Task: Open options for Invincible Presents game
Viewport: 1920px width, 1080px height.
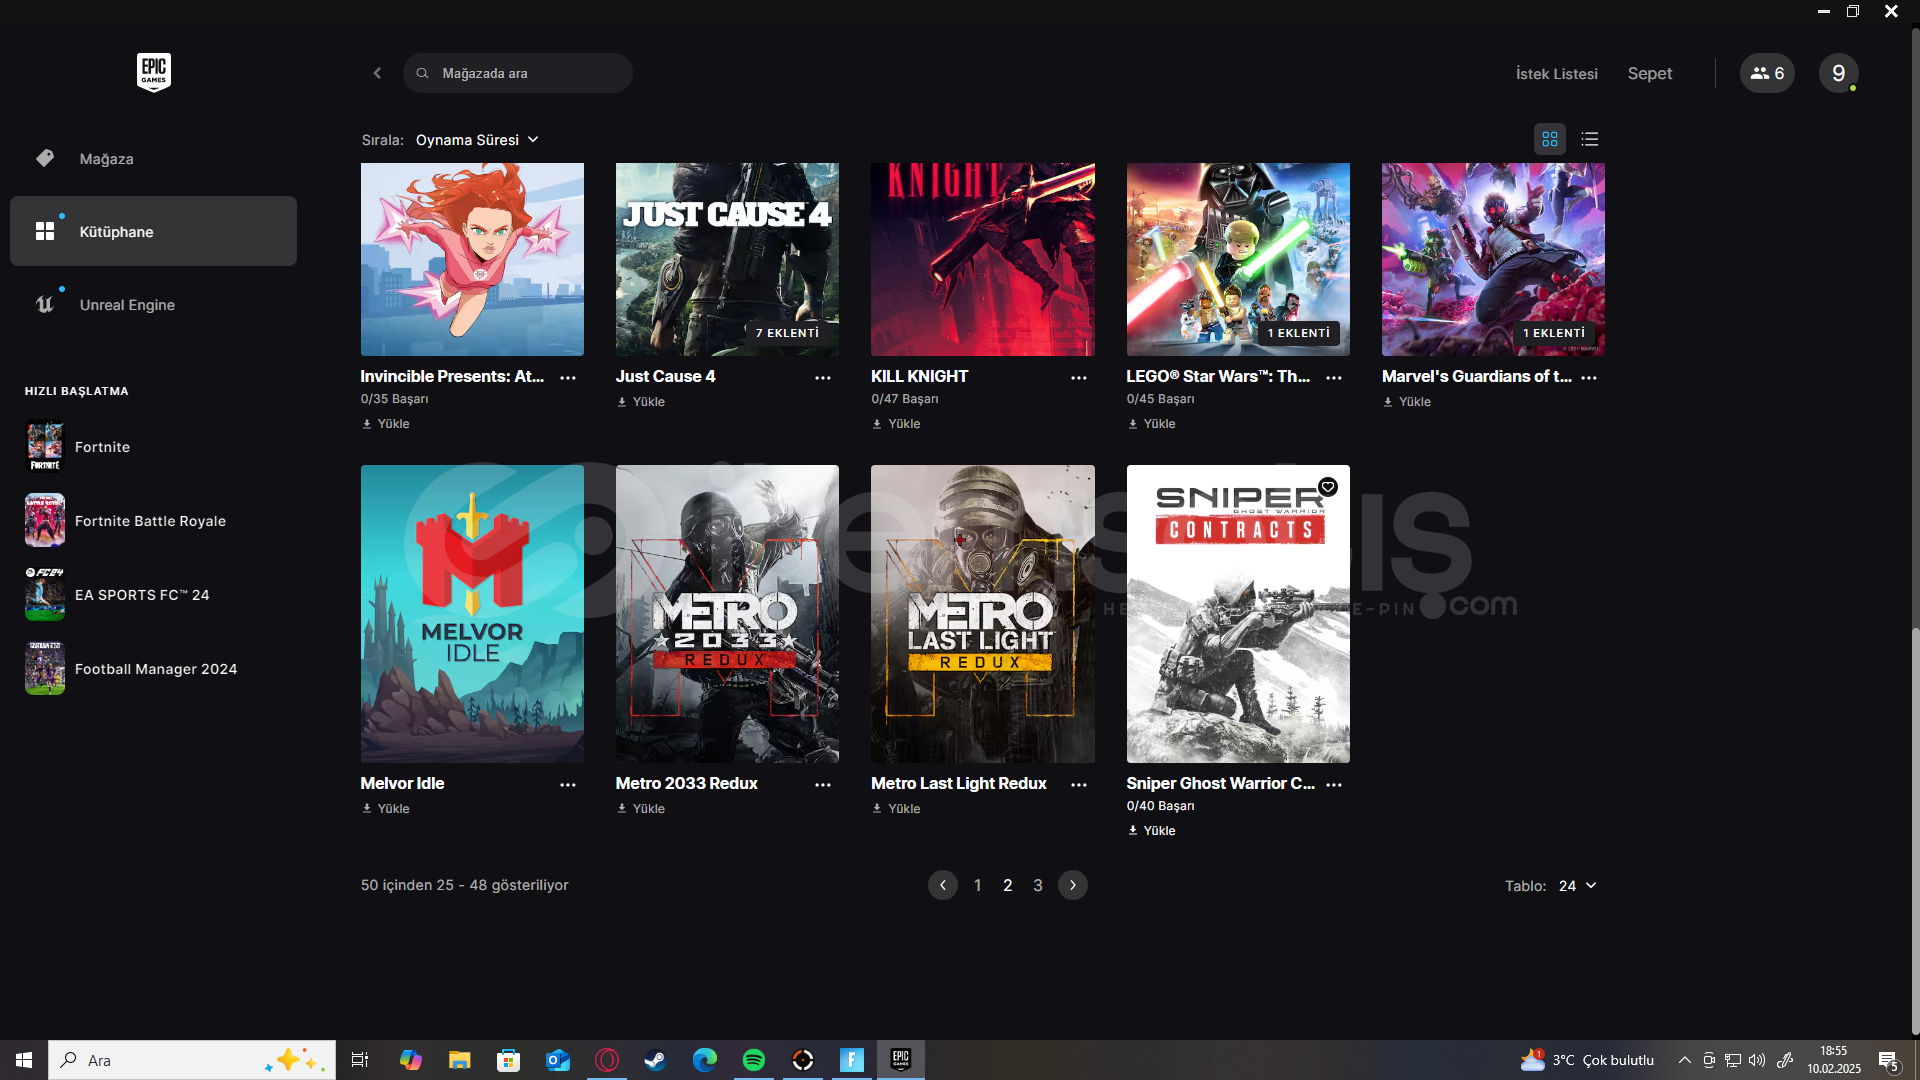Action: pos(568,377)
